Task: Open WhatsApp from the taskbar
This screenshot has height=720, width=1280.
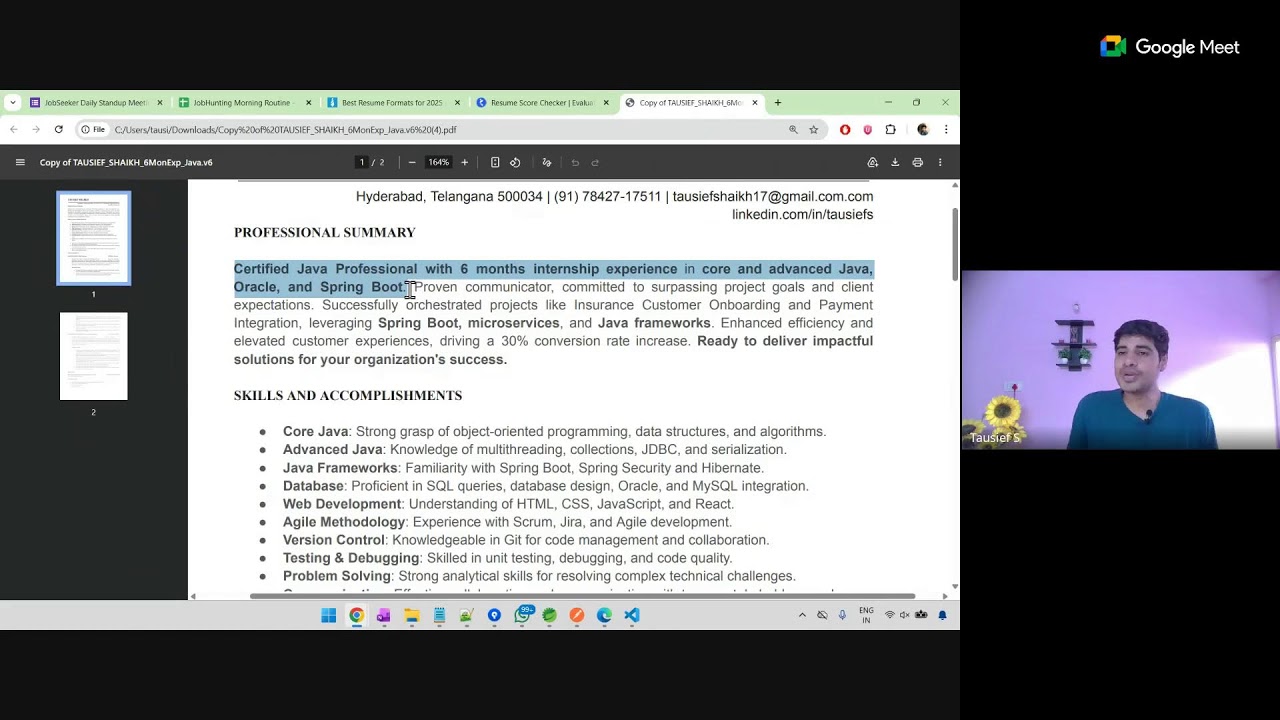Action: pos(522,615)
